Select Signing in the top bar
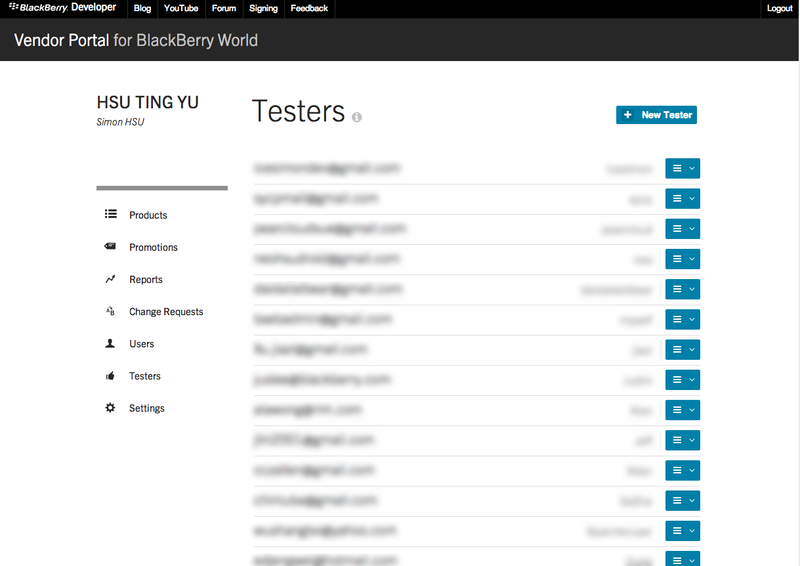 click(x=263, y=8)
